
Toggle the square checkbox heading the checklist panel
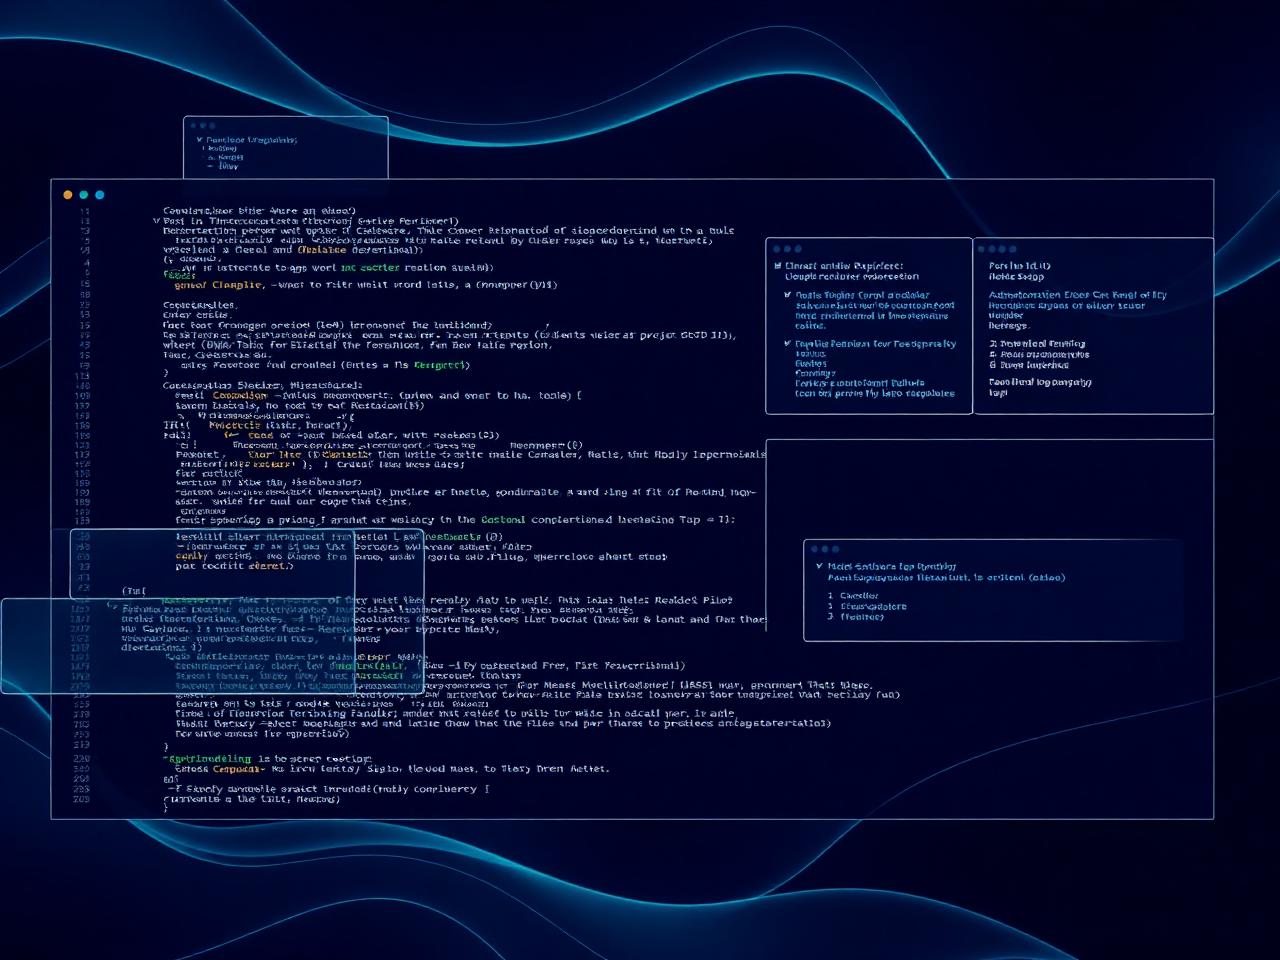click(x=777, y=266)
